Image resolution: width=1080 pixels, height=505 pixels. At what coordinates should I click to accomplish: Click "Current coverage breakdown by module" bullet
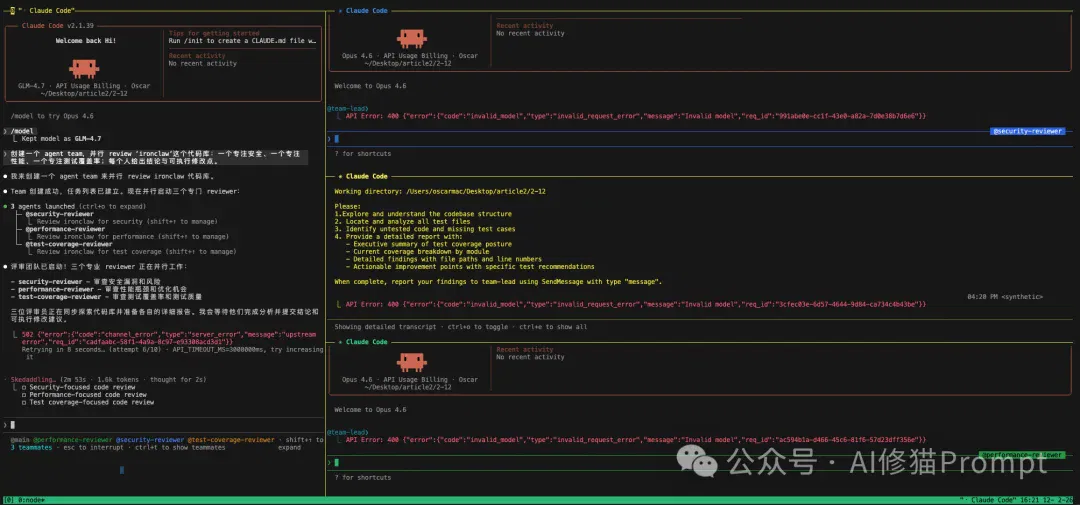pyautogui.click(x=417, y=251)
